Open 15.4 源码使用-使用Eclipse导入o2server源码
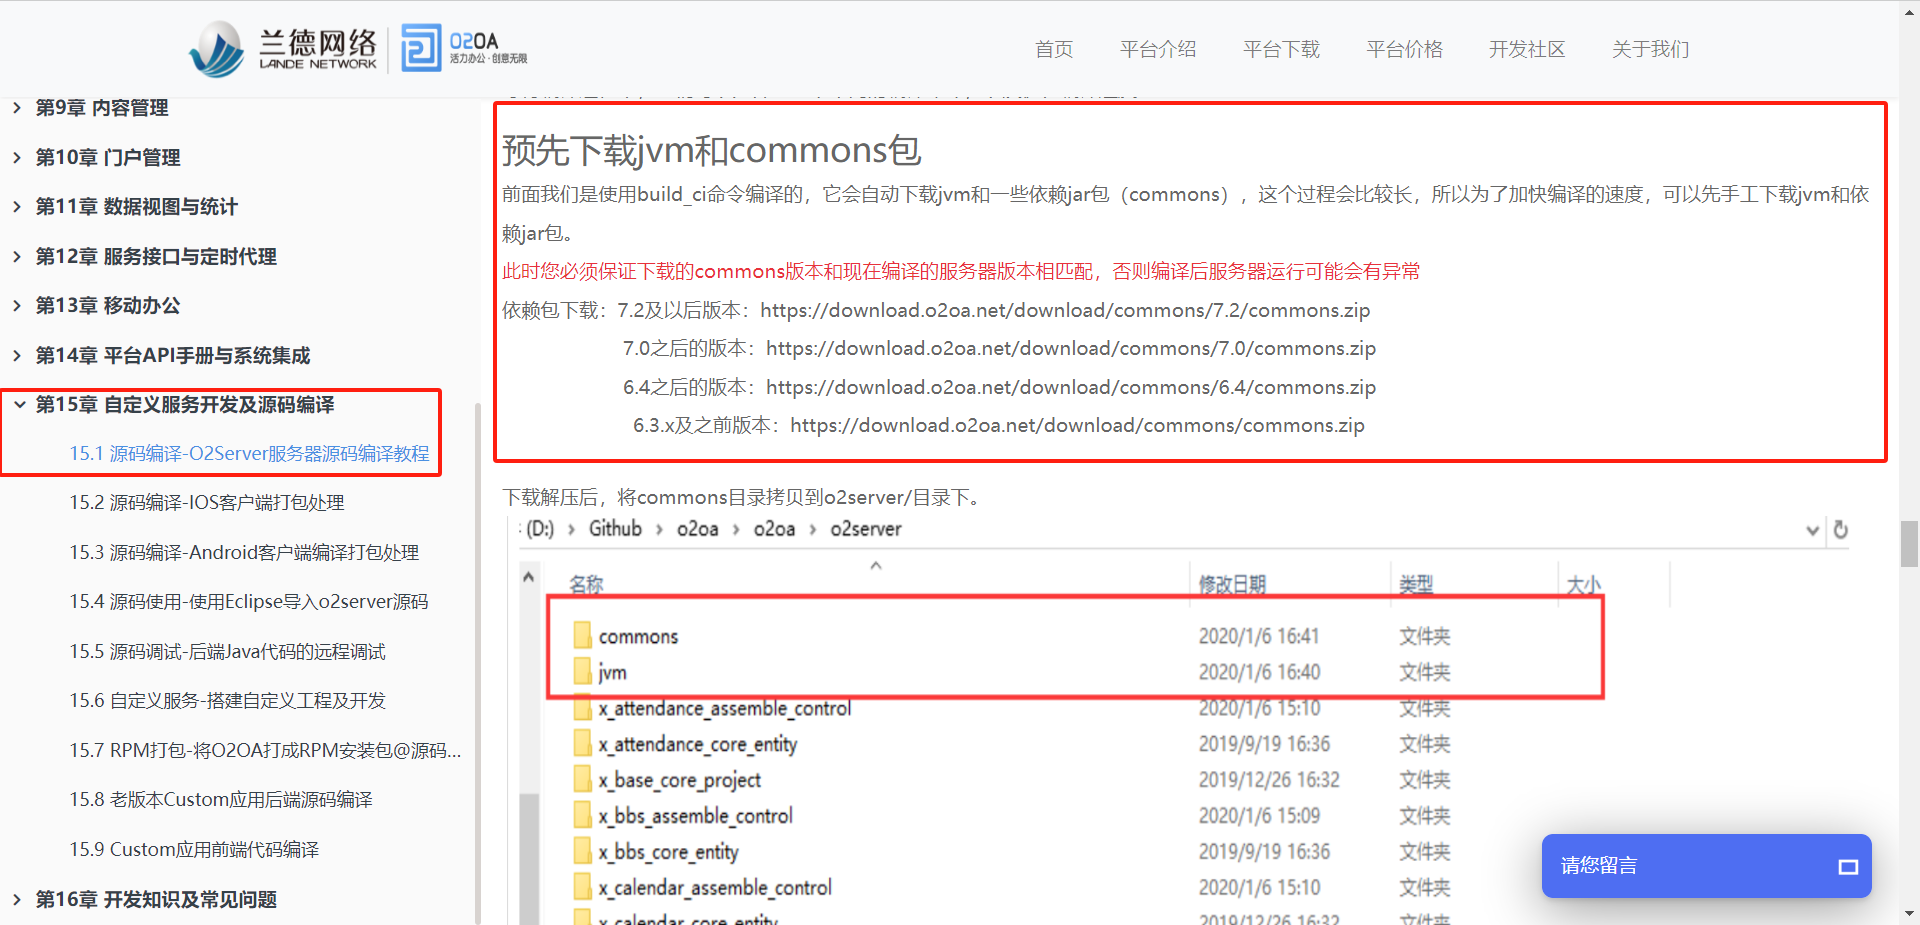This screenshot has width=1920, height=925. (249, 602)
